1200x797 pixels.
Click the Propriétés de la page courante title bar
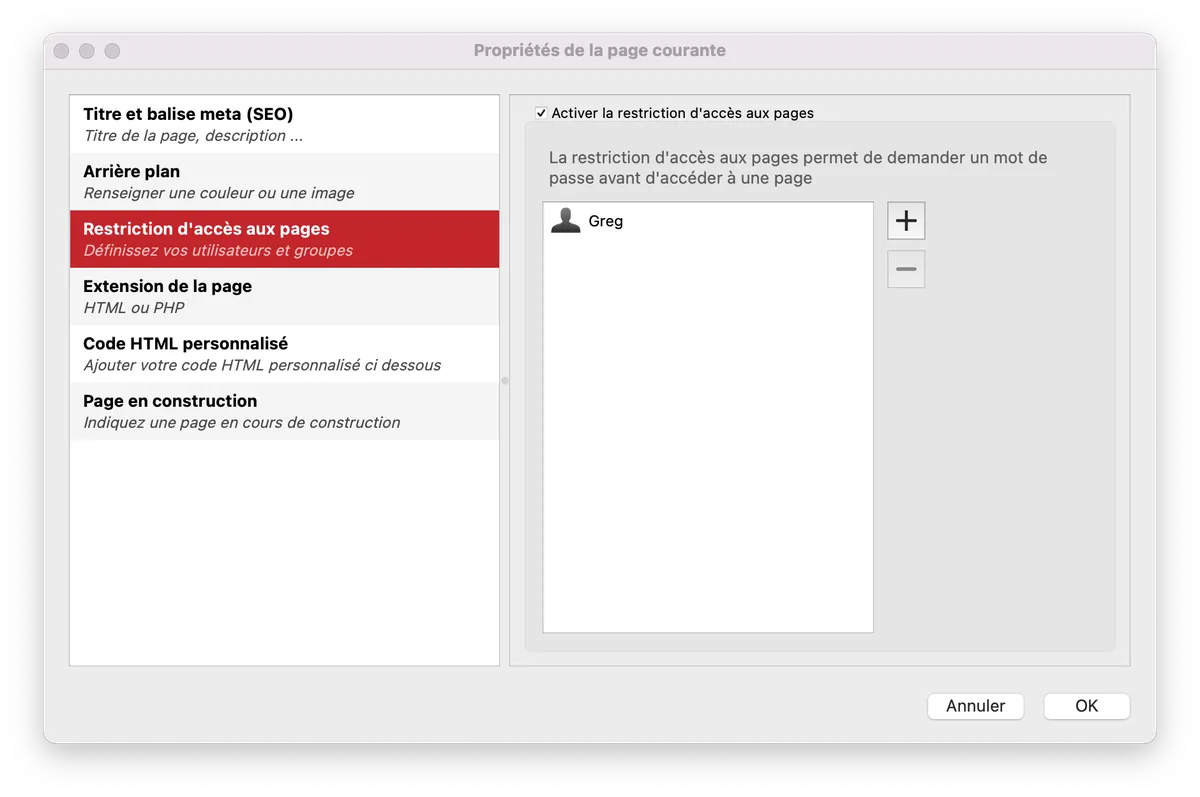pos(600,50)
